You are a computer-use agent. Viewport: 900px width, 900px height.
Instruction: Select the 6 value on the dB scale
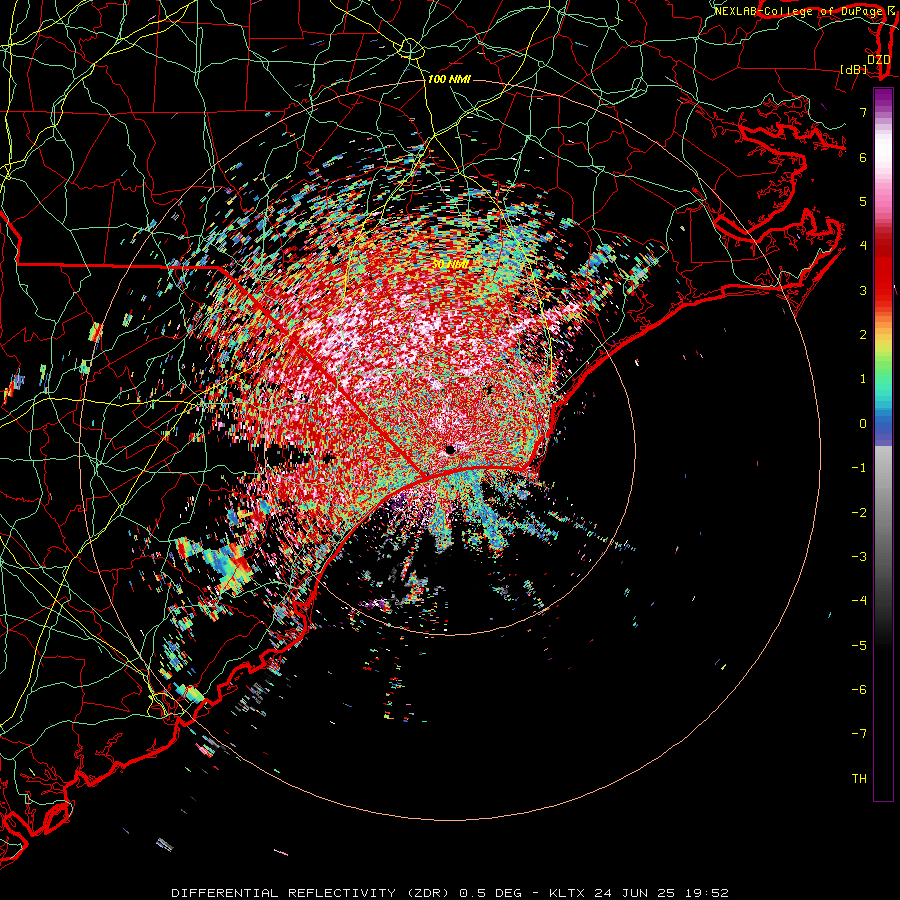[x=863, y=157]
